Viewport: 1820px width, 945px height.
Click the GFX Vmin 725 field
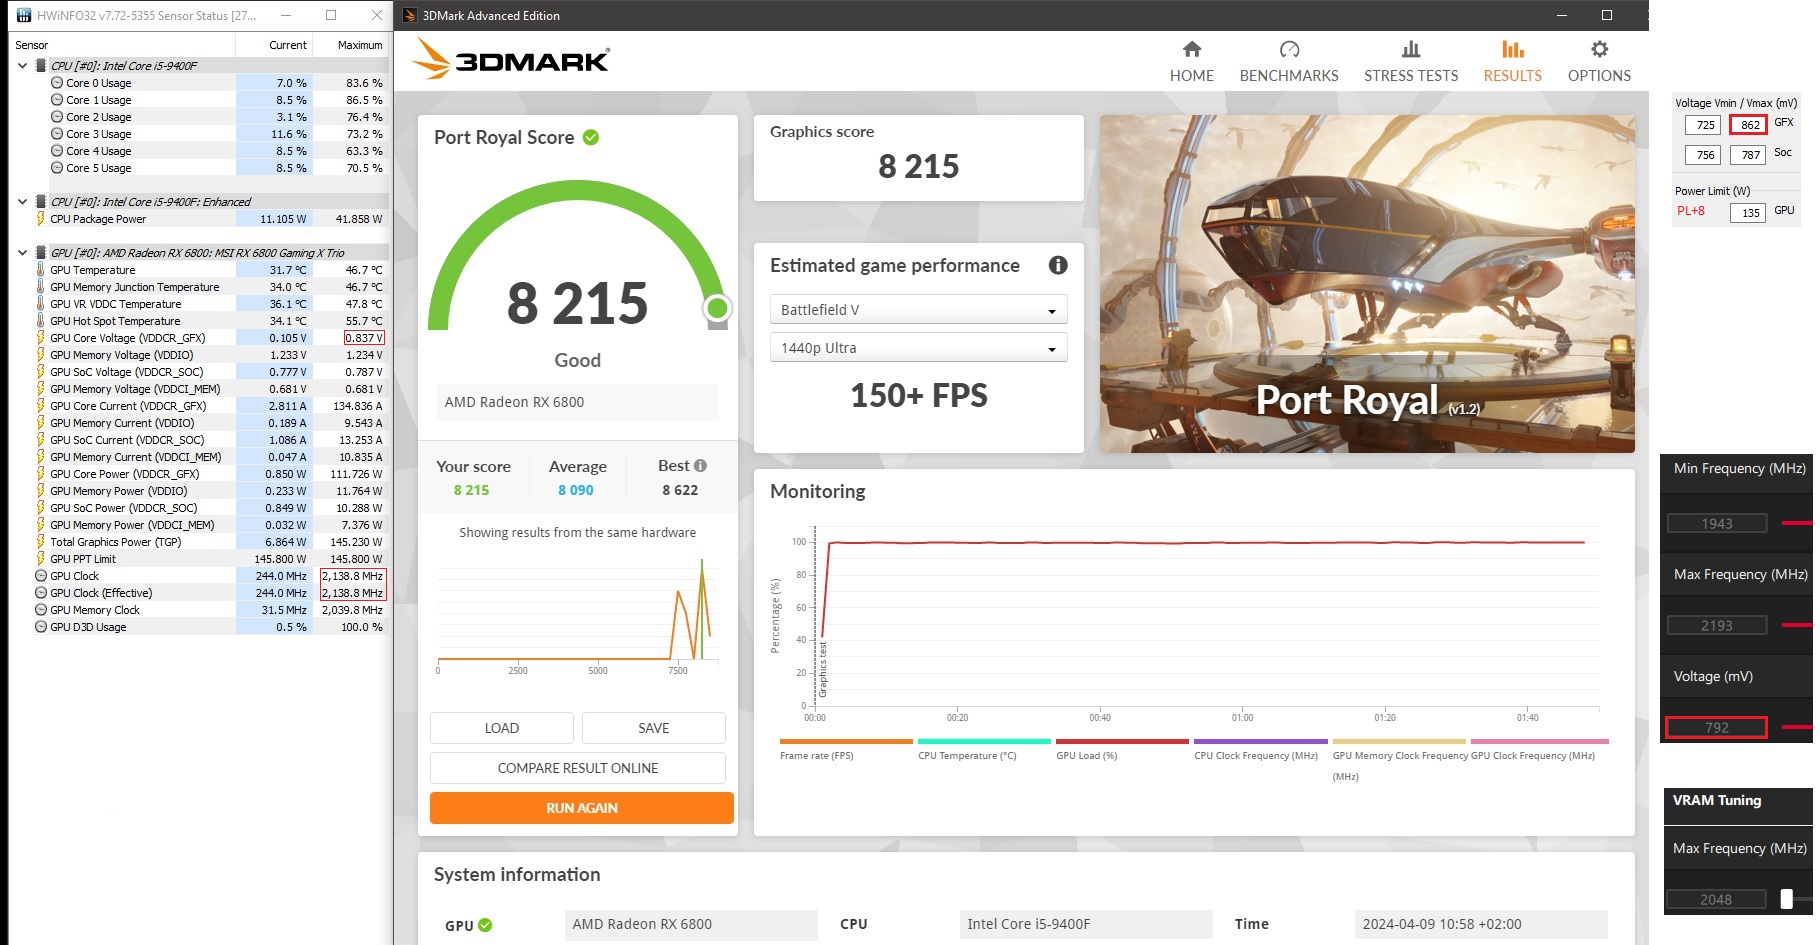click(x=1704, y=125)
